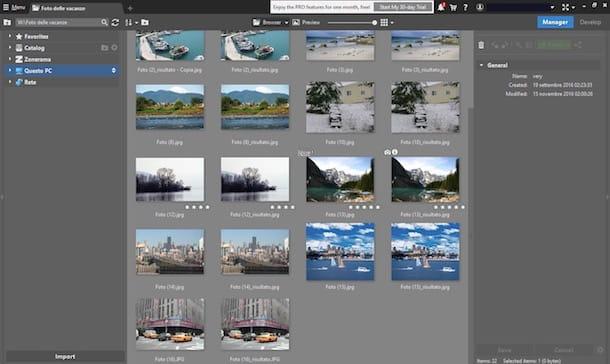Click the Catalog add-folder icon
The height and width of the screenshot is (364, 610).
(104, 47)
